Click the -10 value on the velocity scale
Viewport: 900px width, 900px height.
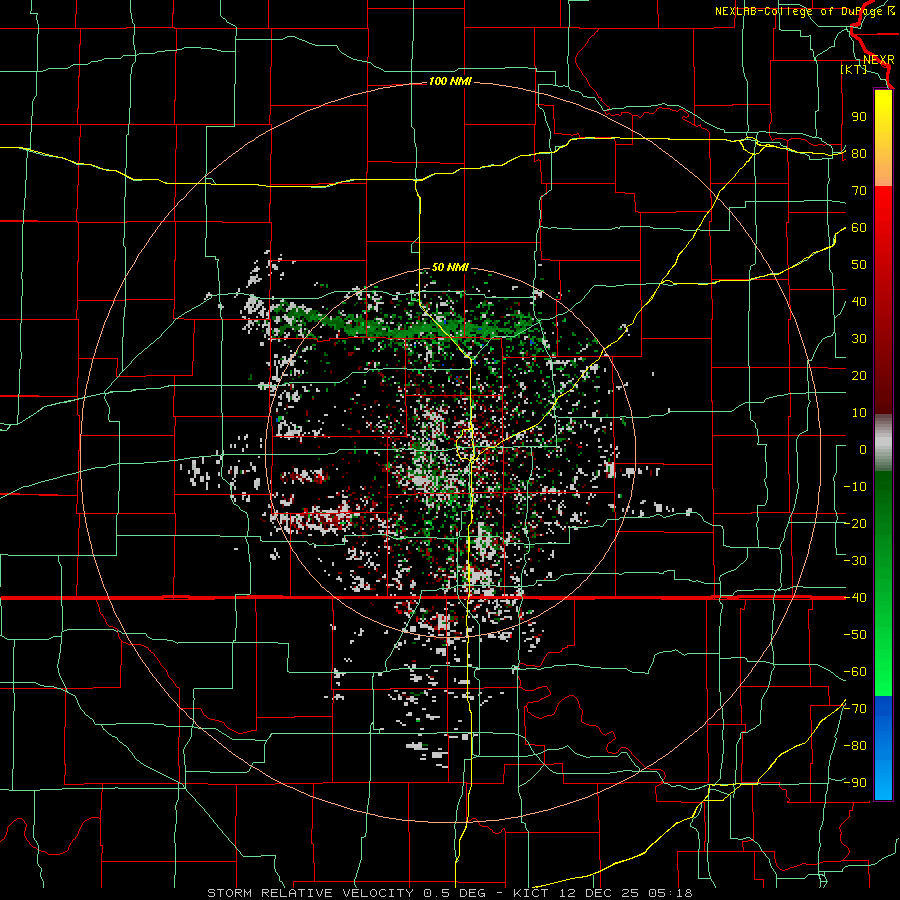coord(855,487)
